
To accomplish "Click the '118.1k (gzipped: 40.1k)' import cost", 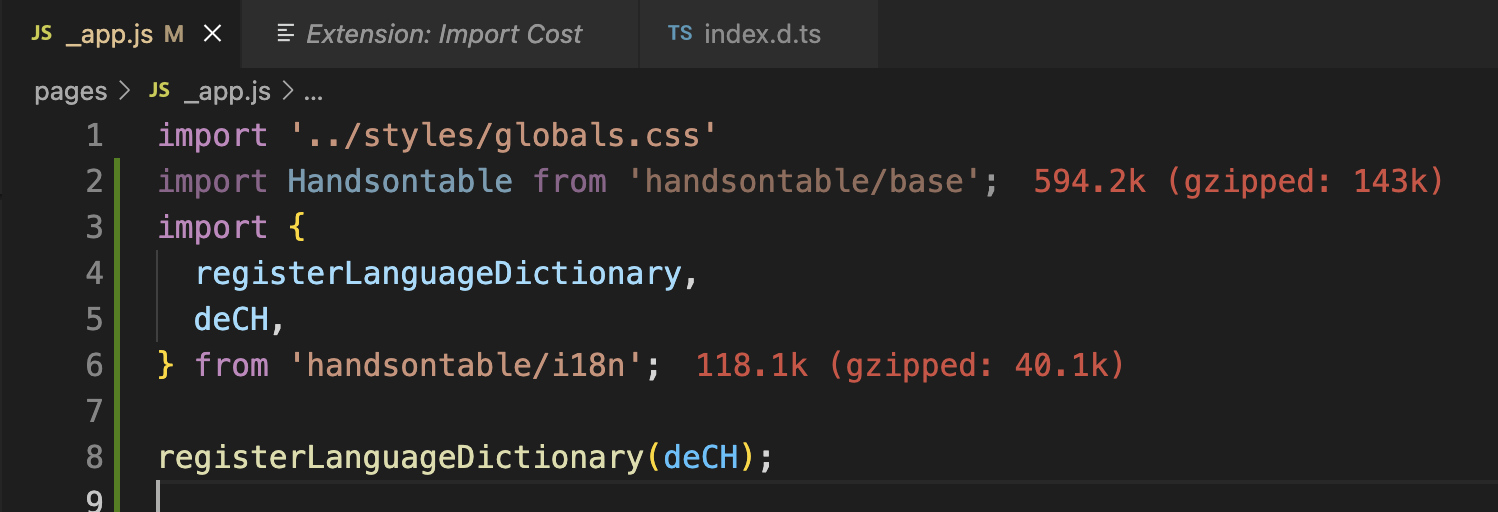I will [x=911, y=365].
